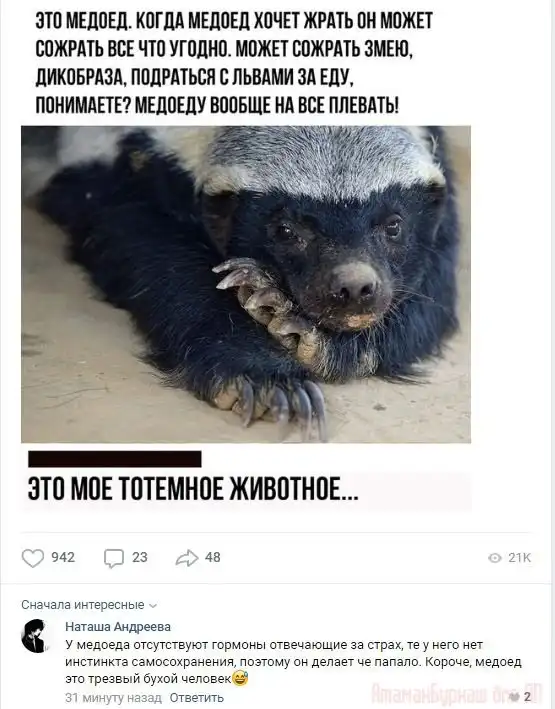The height and width of the screenshot is (709, 555).
Task: Click the 942 likes counter
Action: (63, 558)
